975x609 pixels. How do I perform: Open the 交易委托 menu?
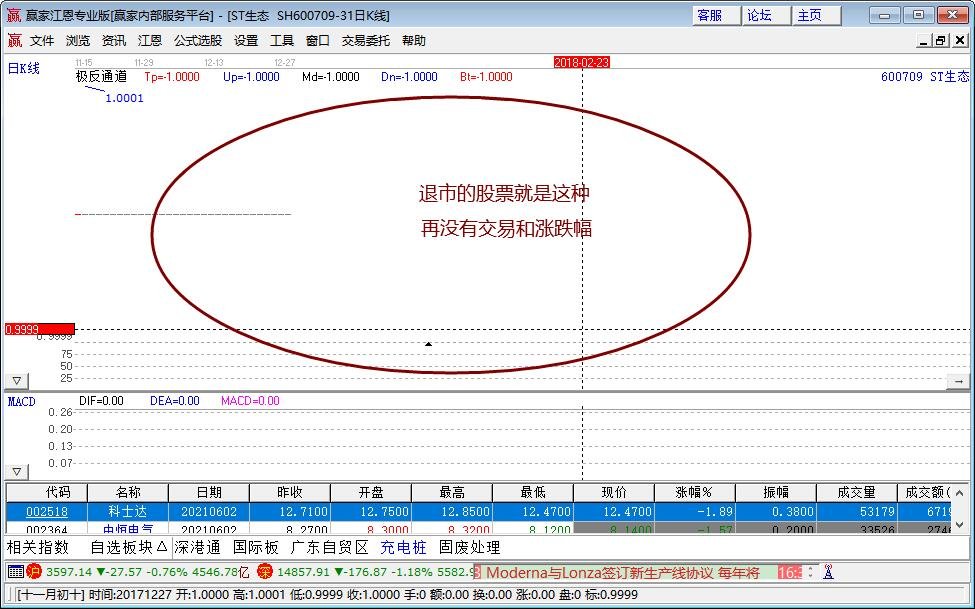[x=366, y=40]
